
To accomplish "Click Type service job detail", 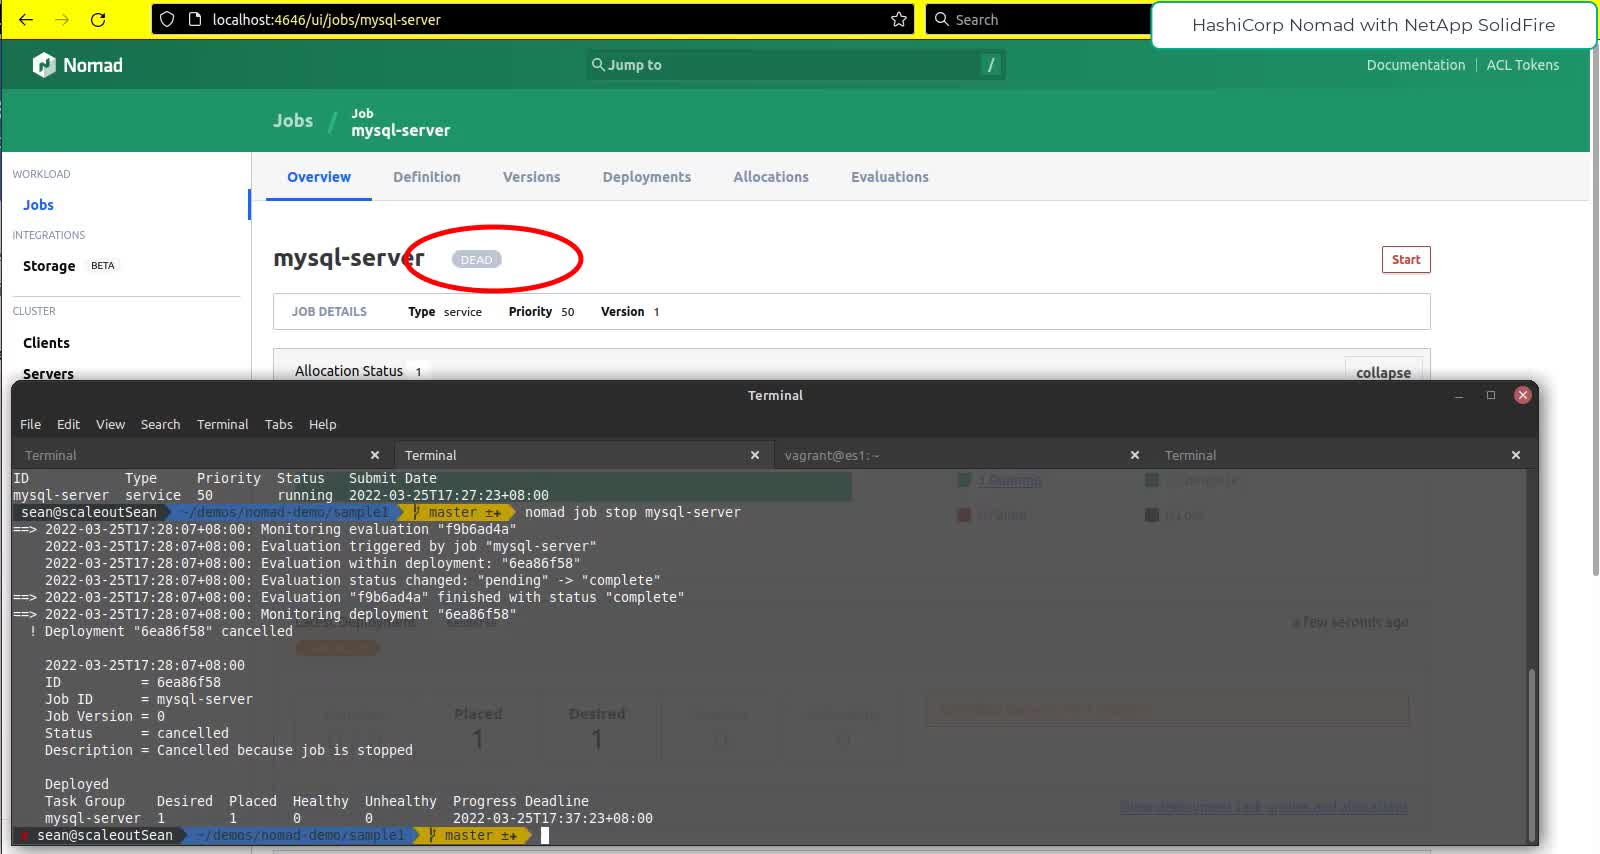I will [x=445, y=312].
